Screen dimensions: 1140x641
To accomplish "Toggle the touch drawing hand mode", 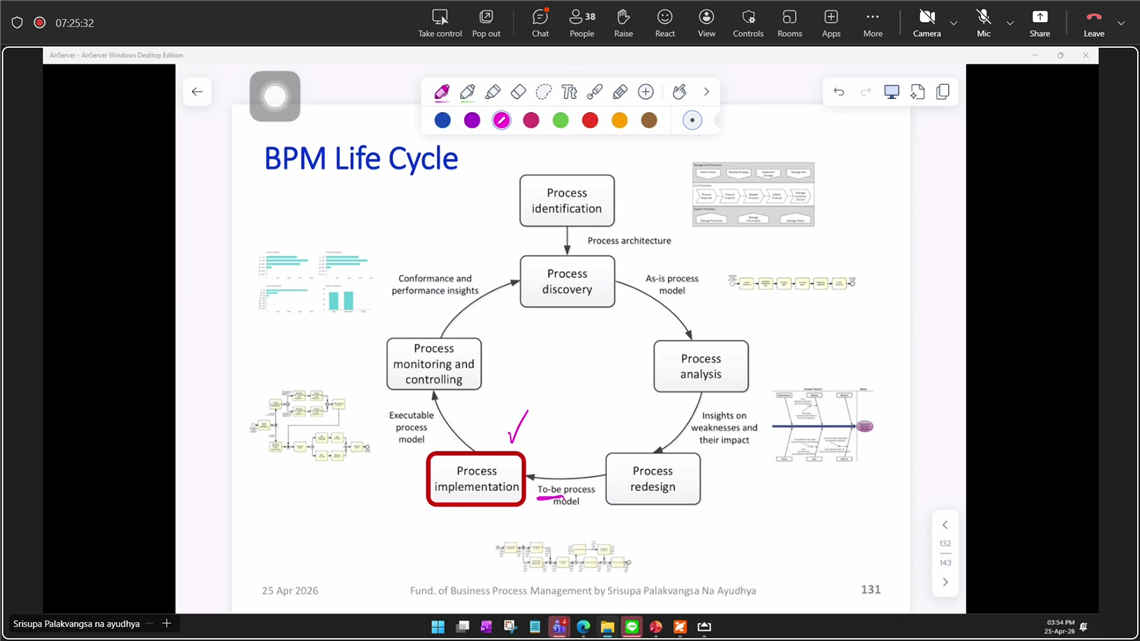I will pos(679,92).
